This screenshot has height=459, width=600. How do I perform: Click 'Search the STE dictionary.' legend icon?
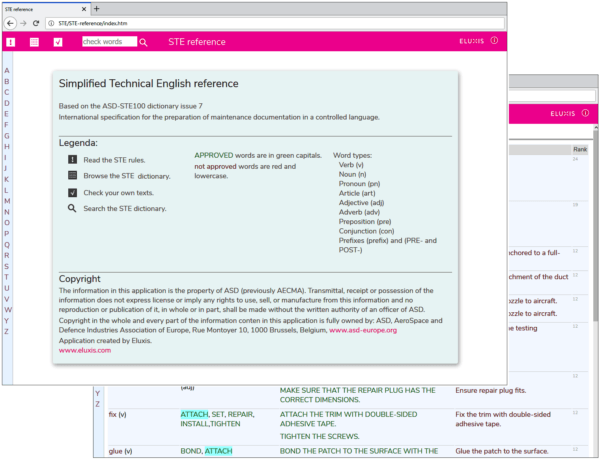[72, 208]
